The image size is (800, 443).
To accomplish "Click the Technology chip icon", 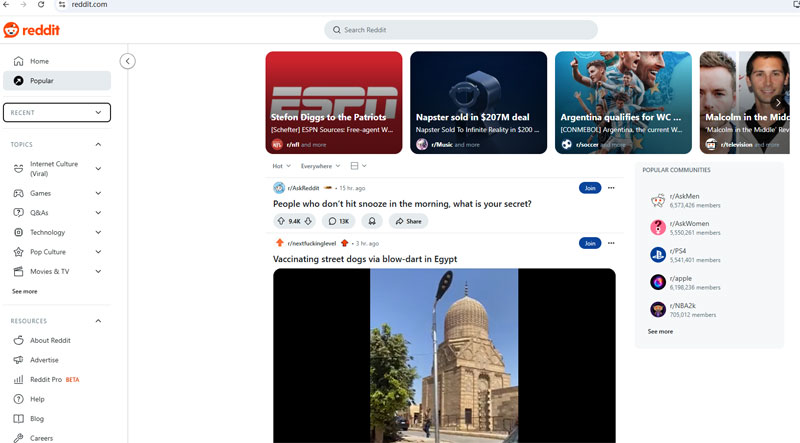I will pyautogui.click(x=18, y=232).
